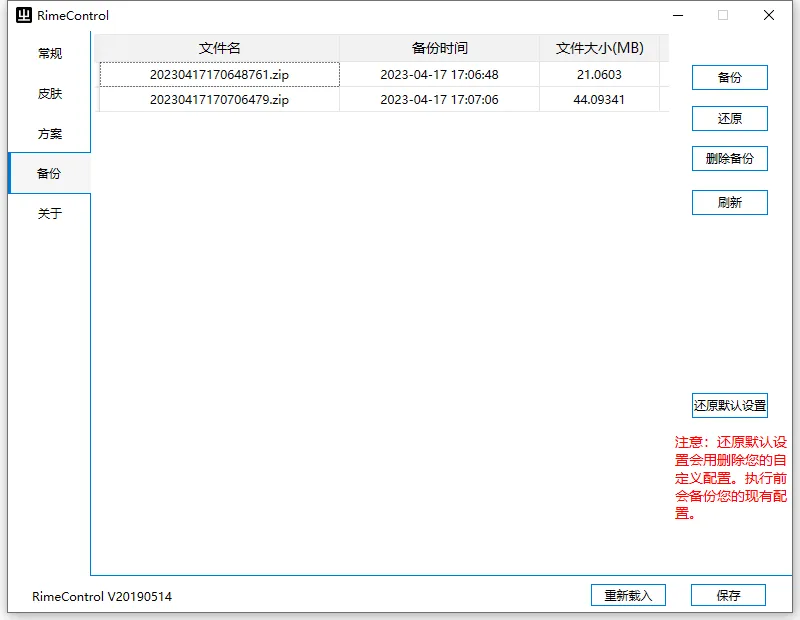Screen dimensions: 800x620
Task: Refresh the list with 刷新 button
Action: 729,203
